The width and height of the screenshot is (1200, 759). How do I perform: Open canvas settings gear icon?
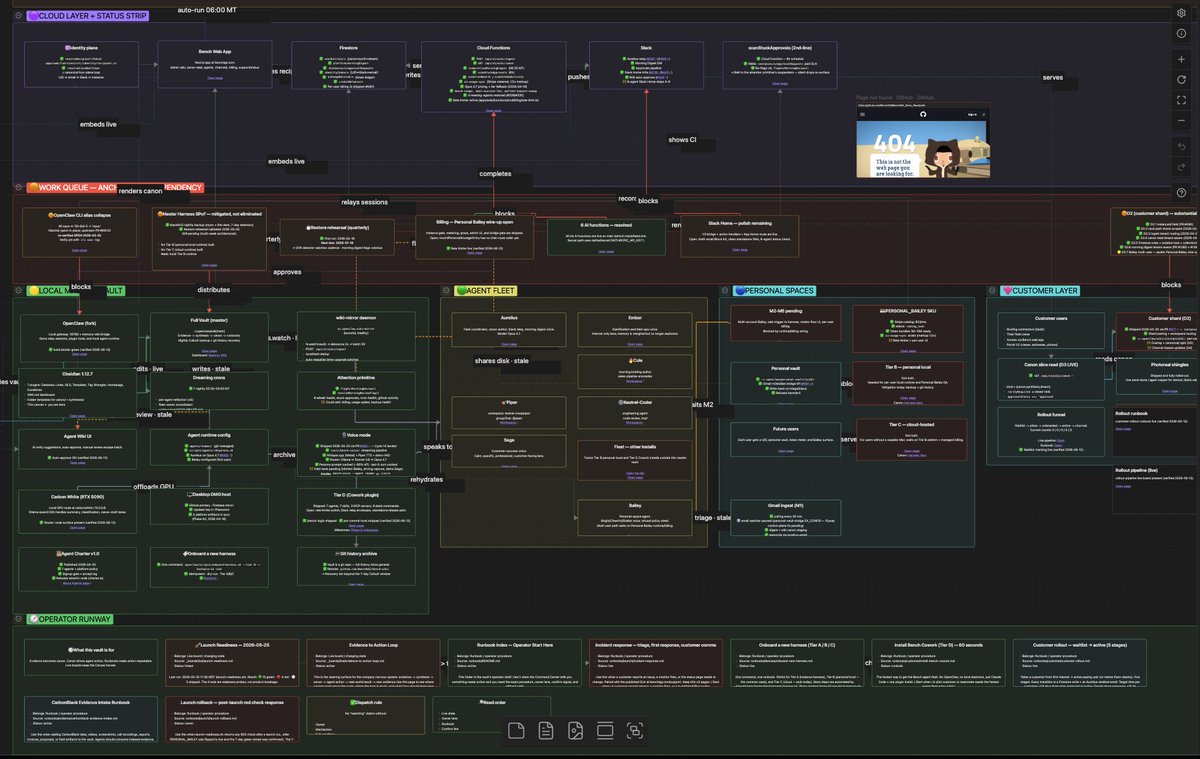1182,13
